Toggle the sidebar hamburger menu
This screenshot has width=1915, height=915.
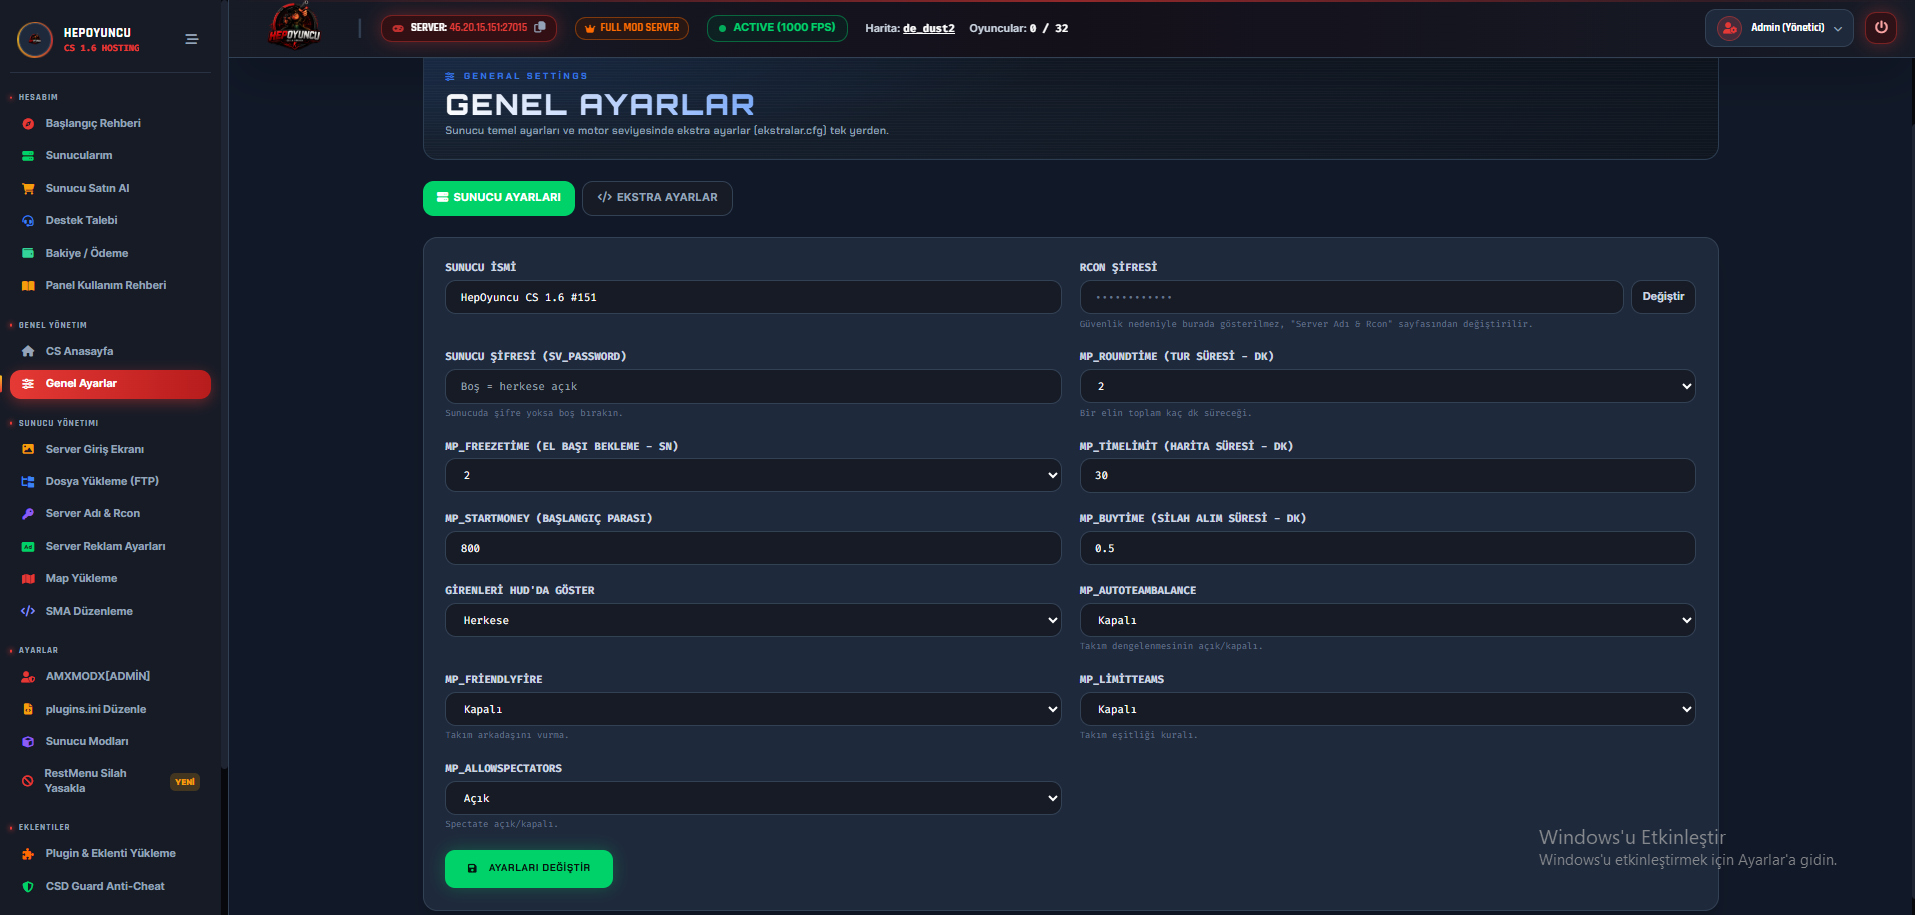click(191, 39)
